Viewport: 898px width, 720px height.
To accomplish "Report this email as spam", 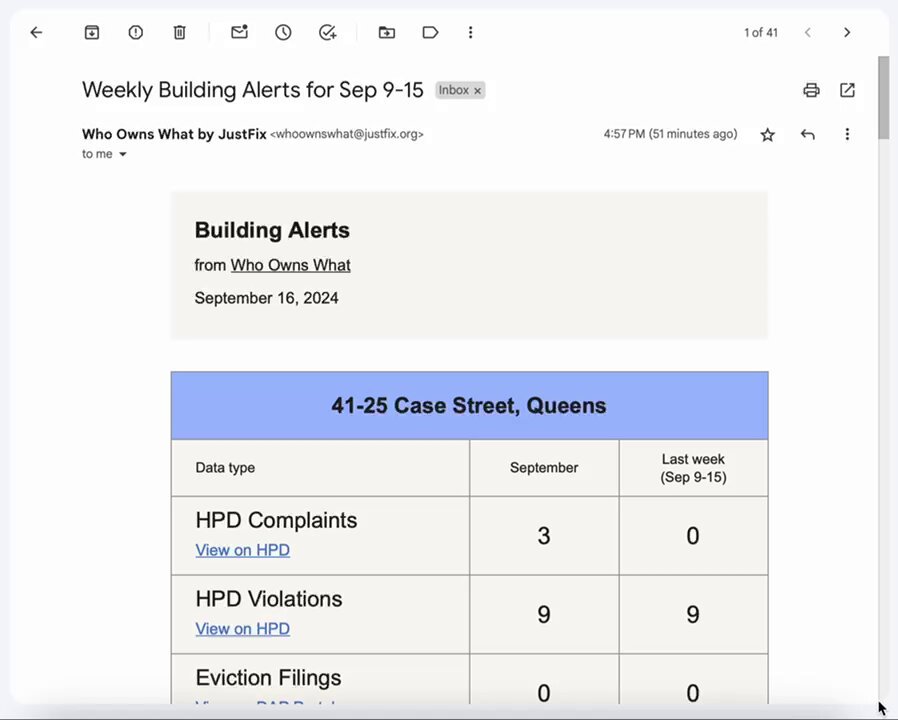I will tap(136, 33).
